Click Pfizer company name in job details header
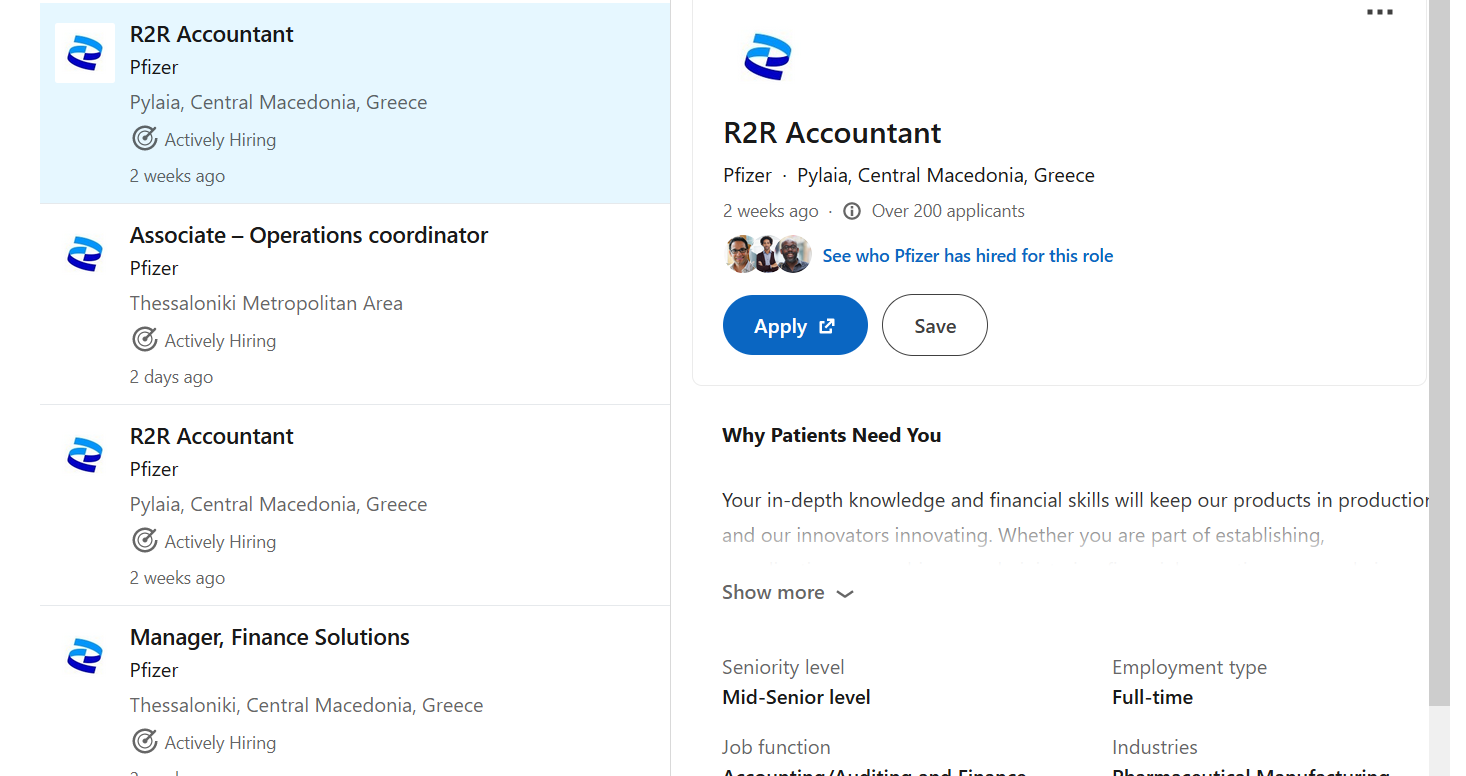 [748, 175]
